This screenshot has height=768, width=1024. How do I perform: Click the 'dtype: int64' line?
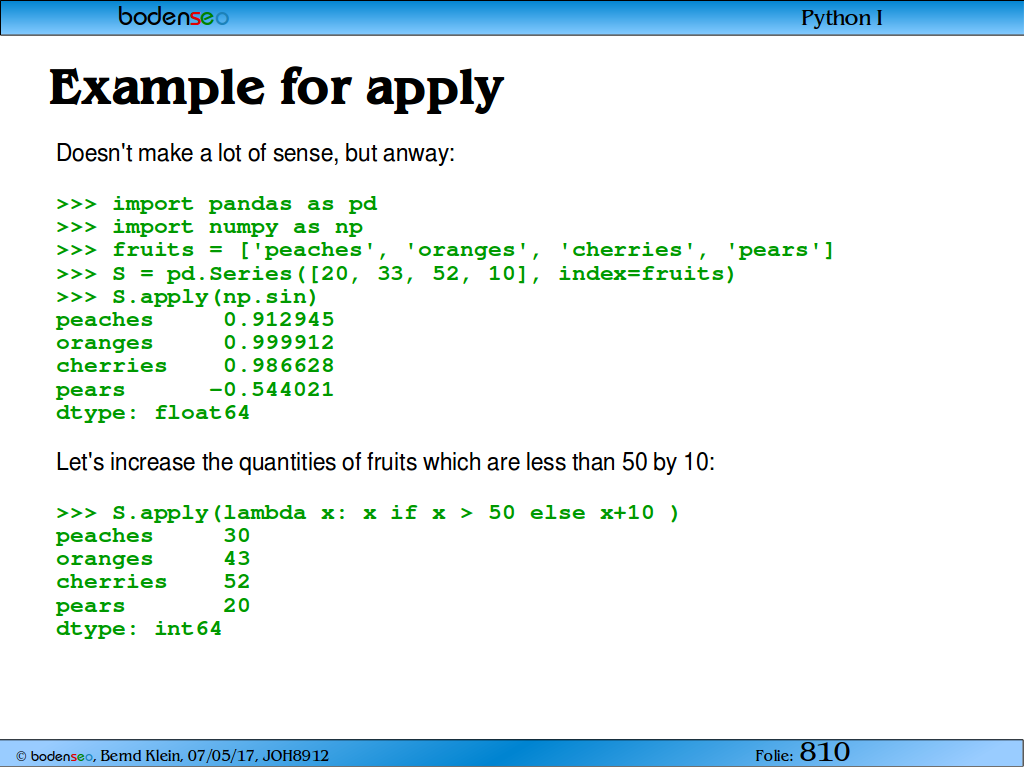139,629
